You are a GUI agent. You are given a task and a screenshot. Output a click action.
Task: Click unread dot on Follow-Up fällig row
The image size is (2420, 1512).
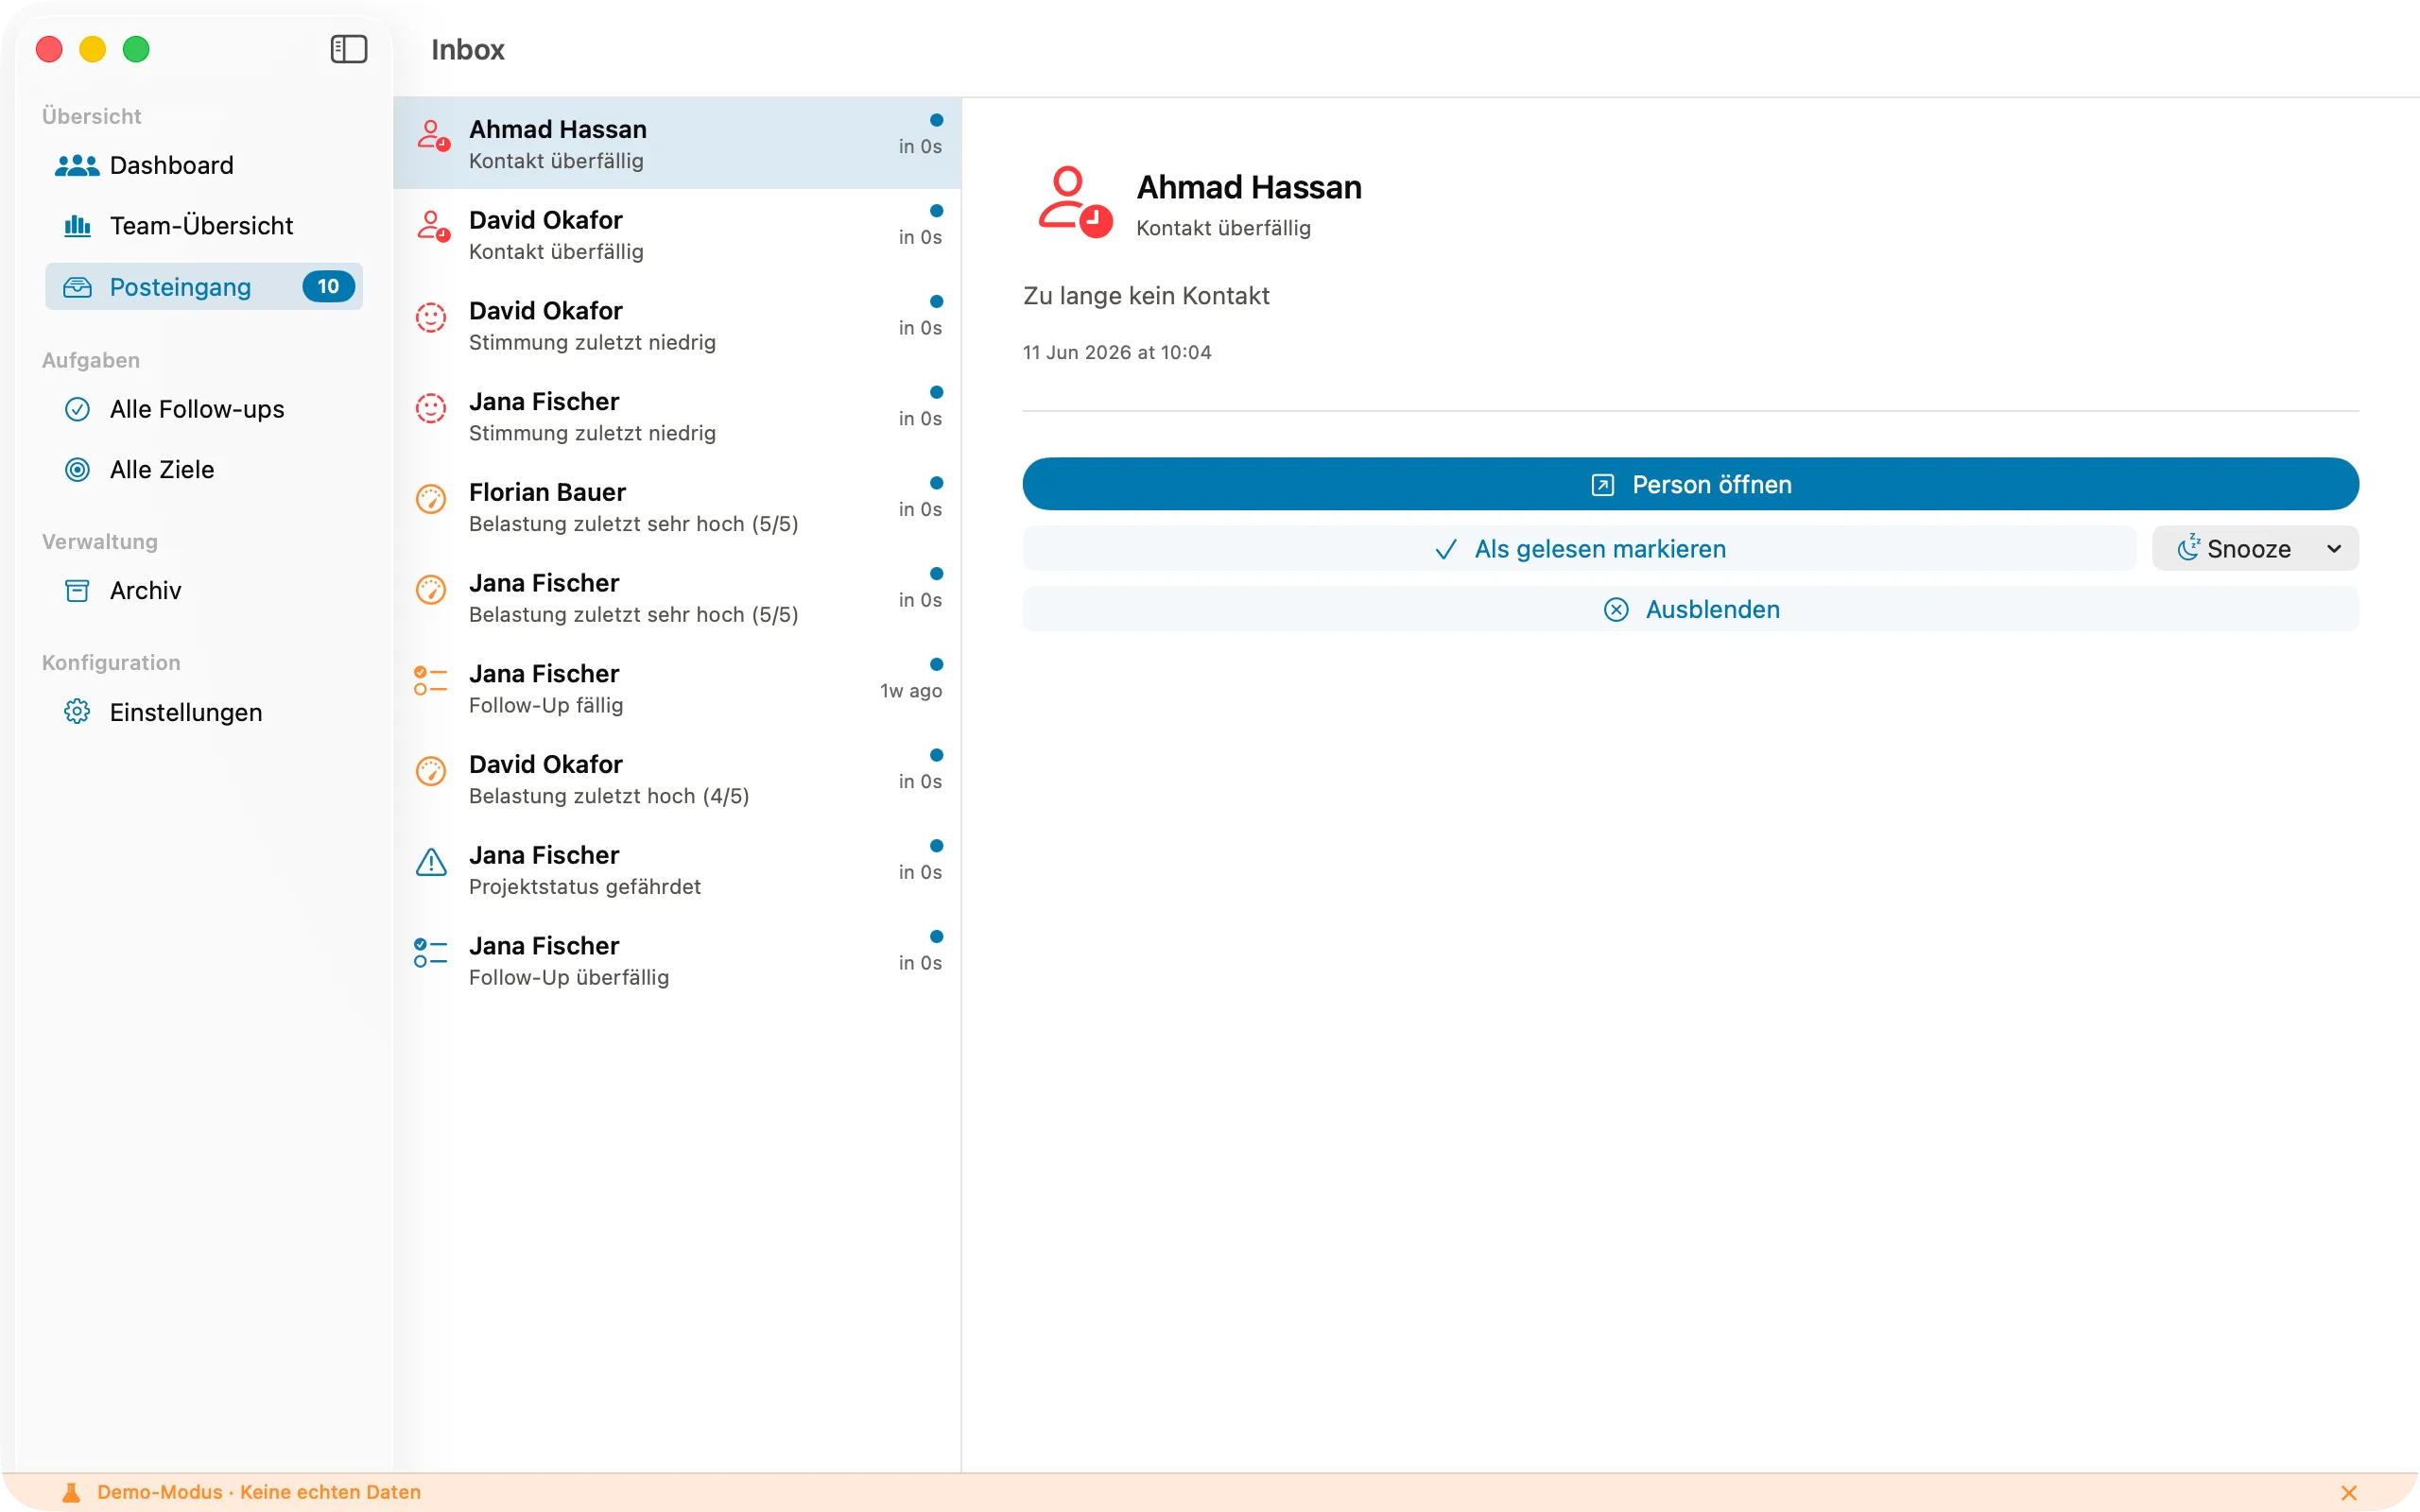(936, 665)
